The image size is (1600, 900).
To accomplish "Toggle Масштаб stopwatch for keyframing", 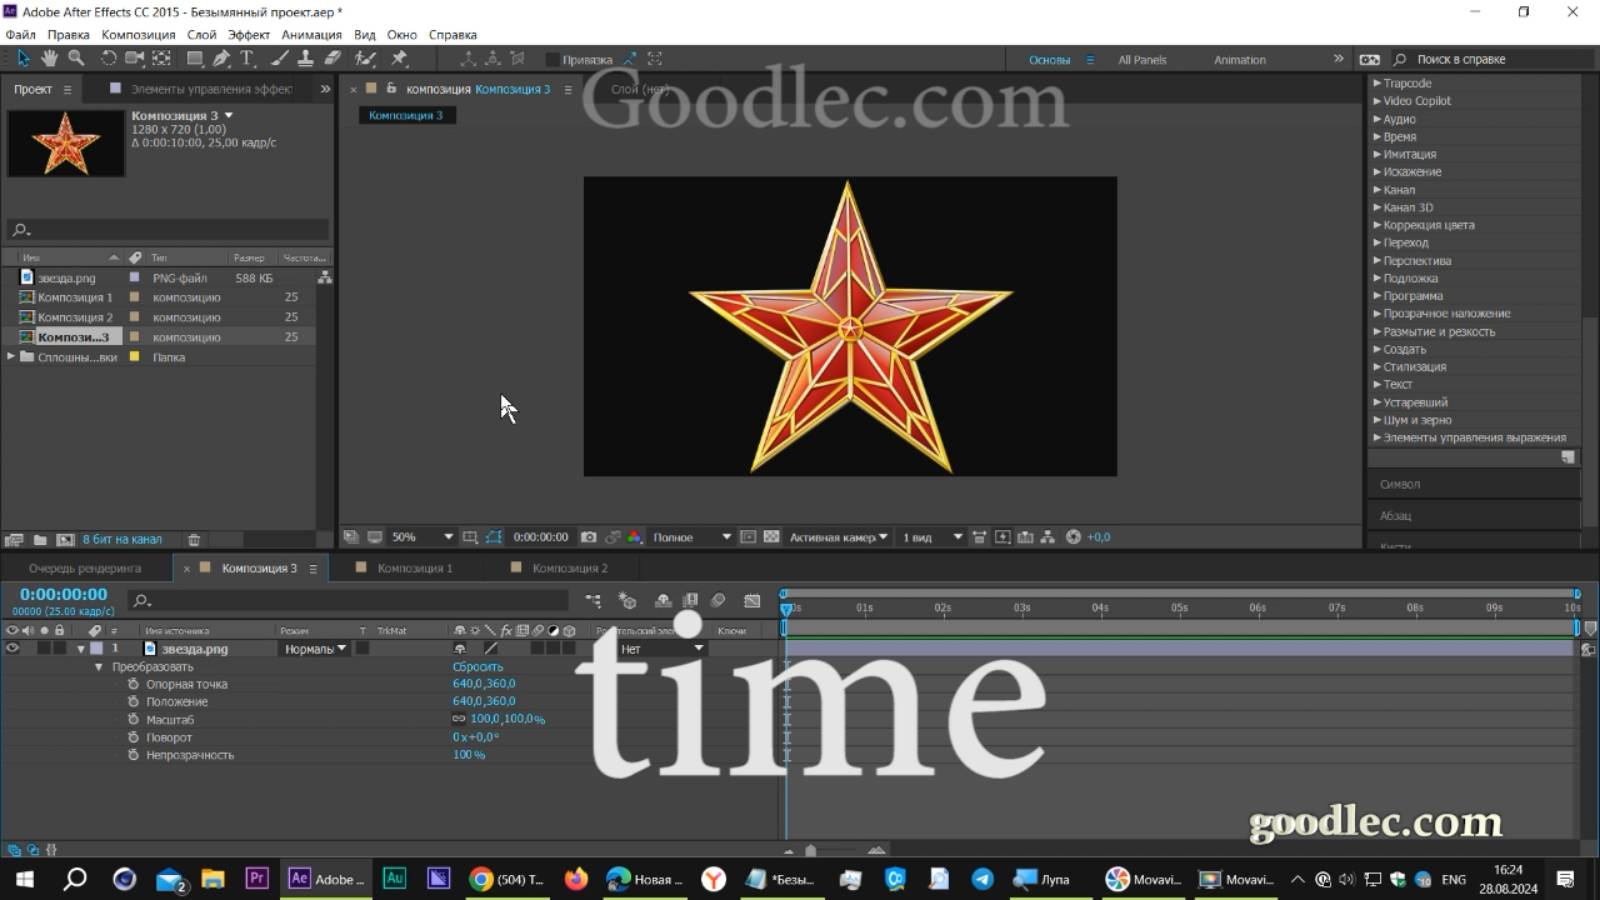I will 133,719.
